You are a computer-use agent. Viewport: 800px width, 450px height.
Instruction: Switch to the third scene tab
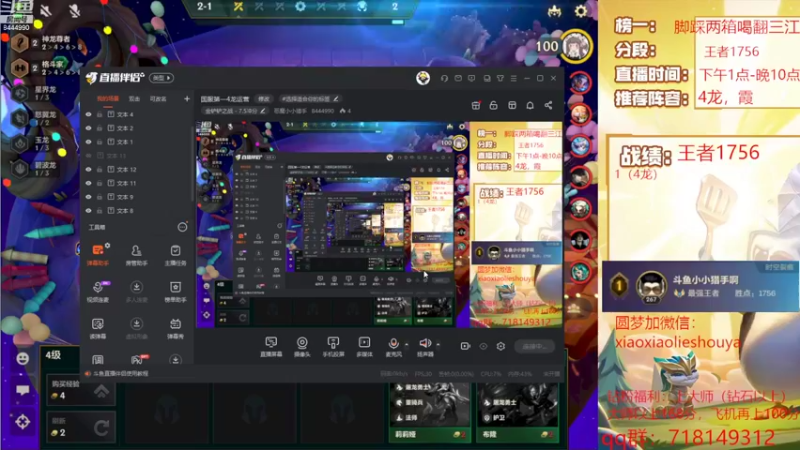[158, 98]
